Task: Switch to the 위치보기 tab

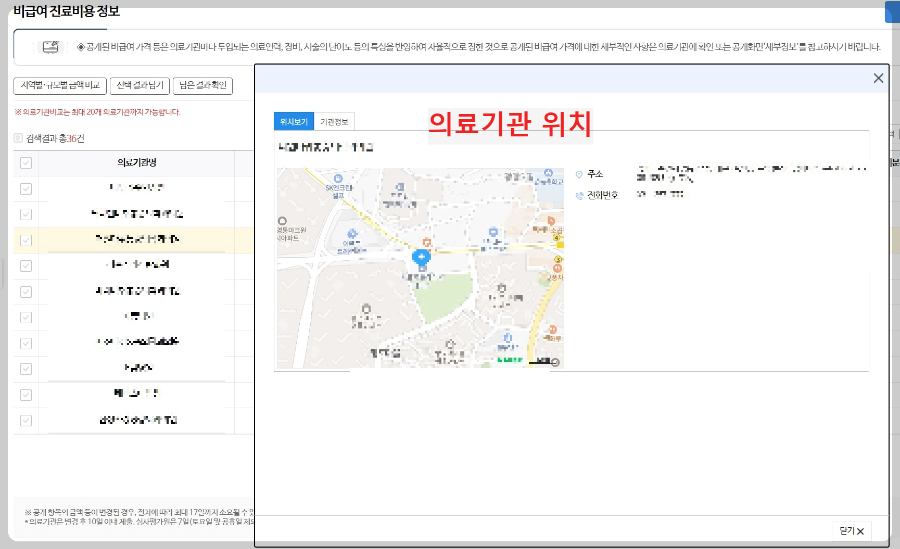Action: tap(294, 121)
